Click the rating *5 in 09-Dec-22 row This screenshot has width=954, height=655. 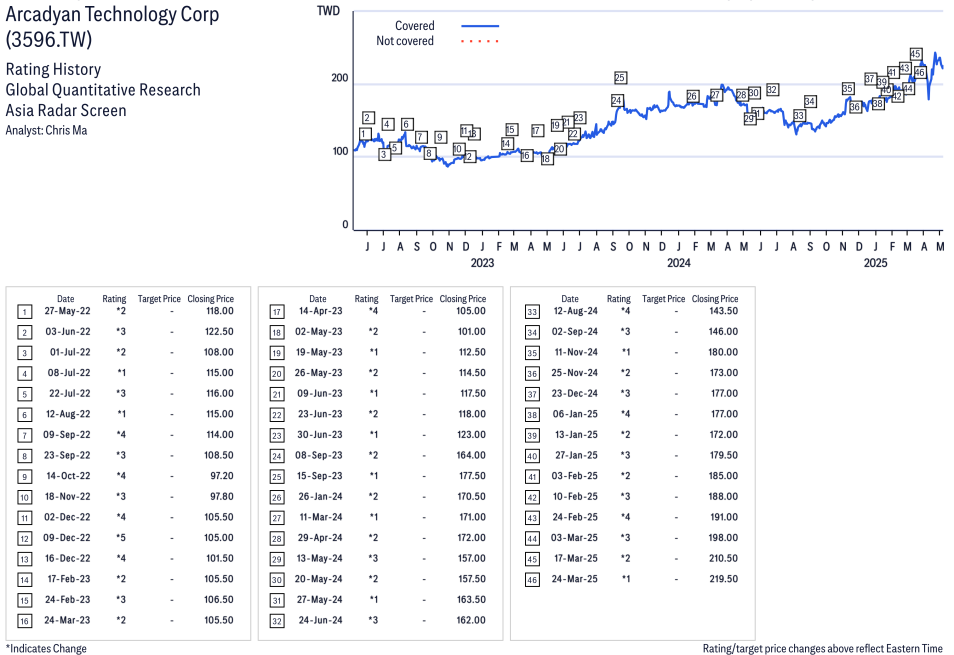(121, 538)
